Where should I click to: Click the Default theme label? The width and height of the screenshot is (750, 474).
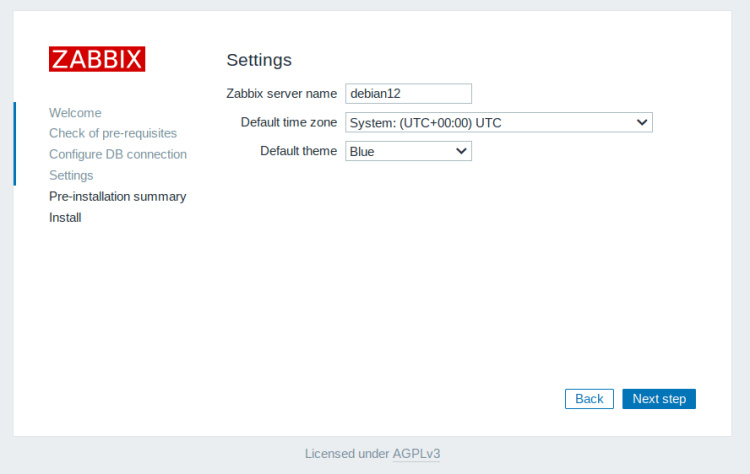[x=298, y=152]
